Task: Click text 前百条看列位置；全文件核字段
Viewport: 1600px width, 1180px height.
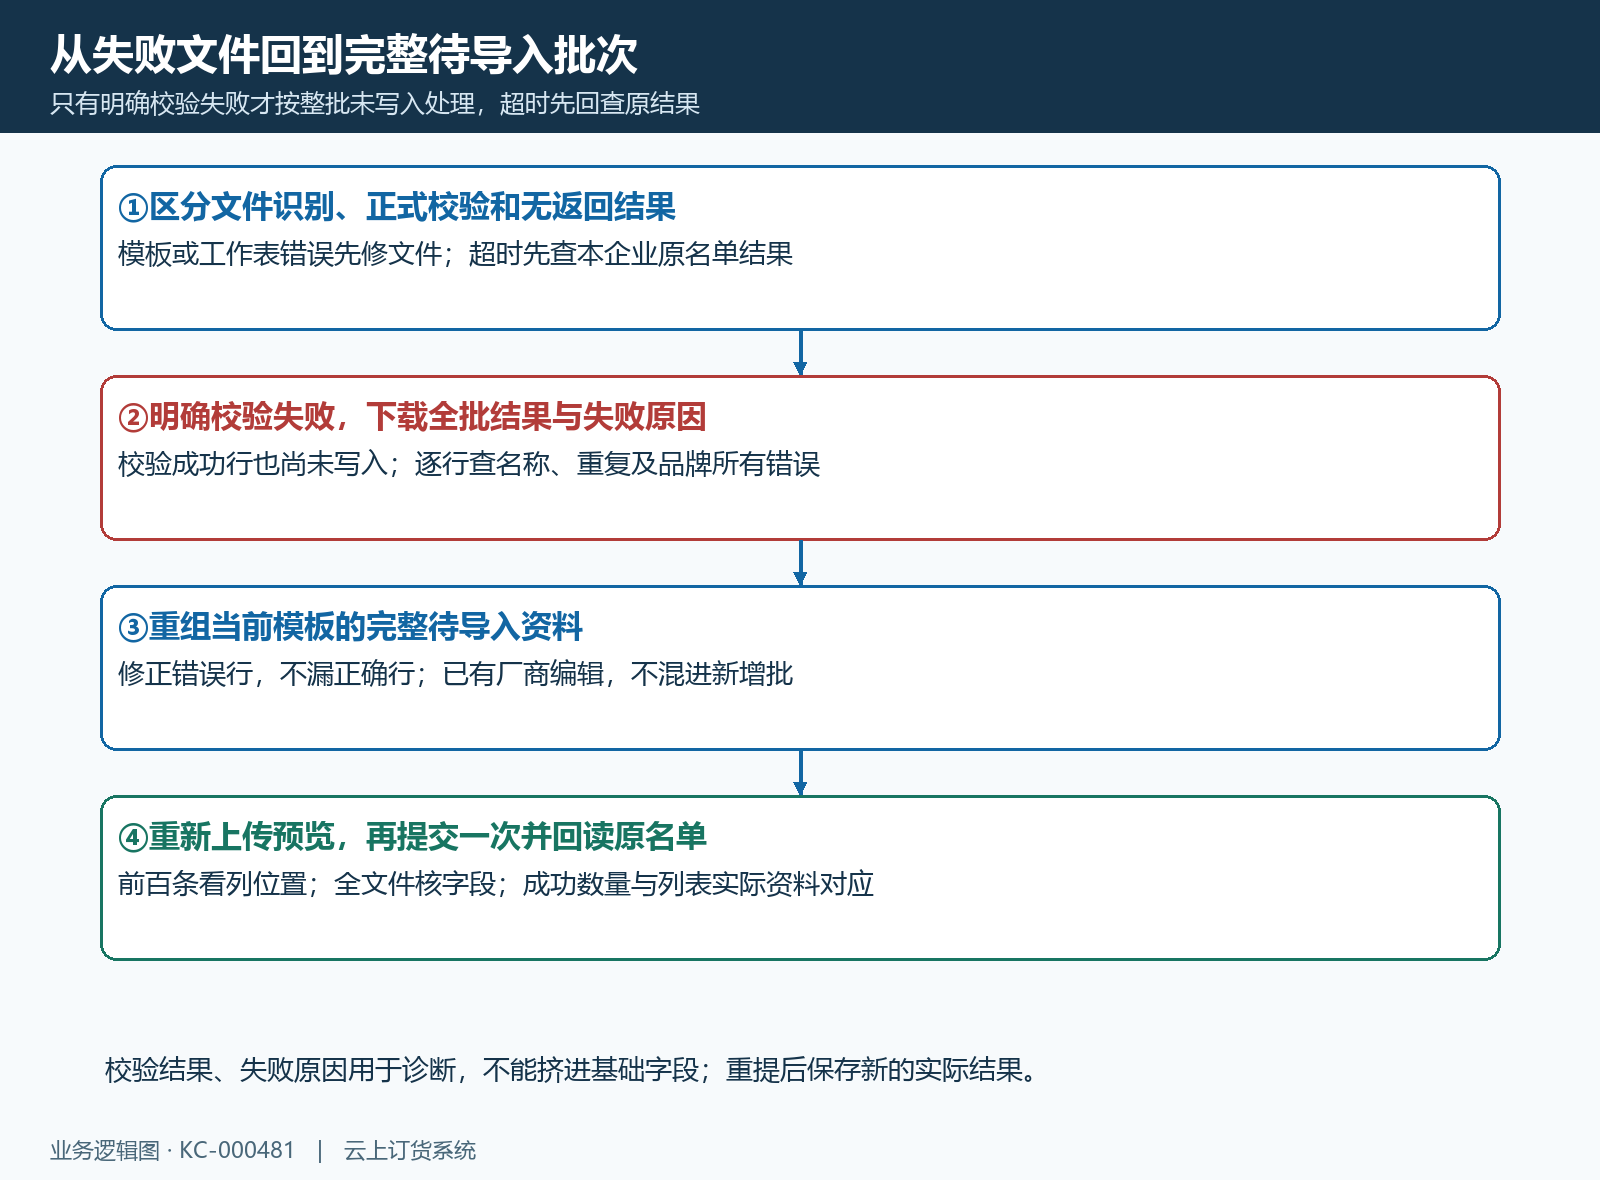Action: point(307,884)
